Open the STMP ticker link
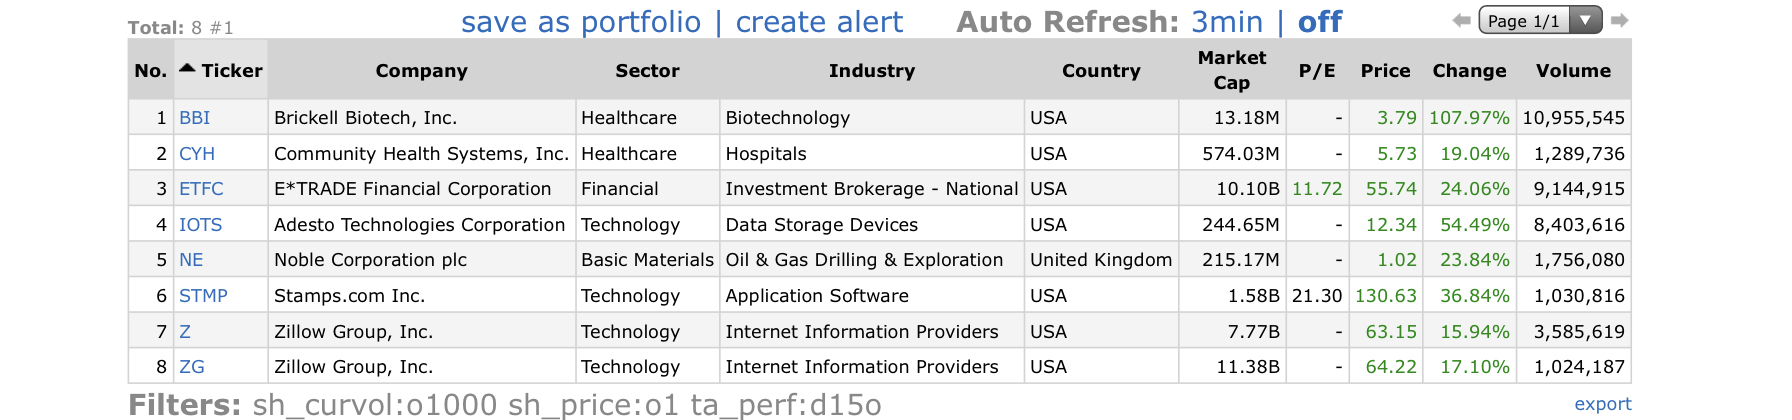The width and height of the screenshot is (1792, 420). 203,295
